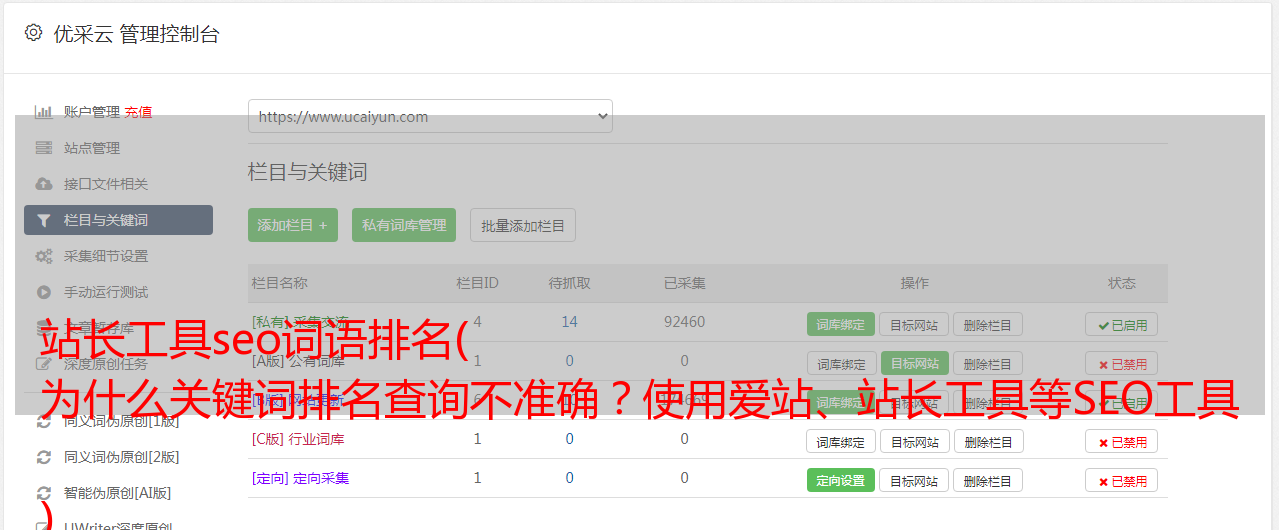
Task: Click 定向设置 for [定向] 定向采集
Action: (x=841, y=480)
